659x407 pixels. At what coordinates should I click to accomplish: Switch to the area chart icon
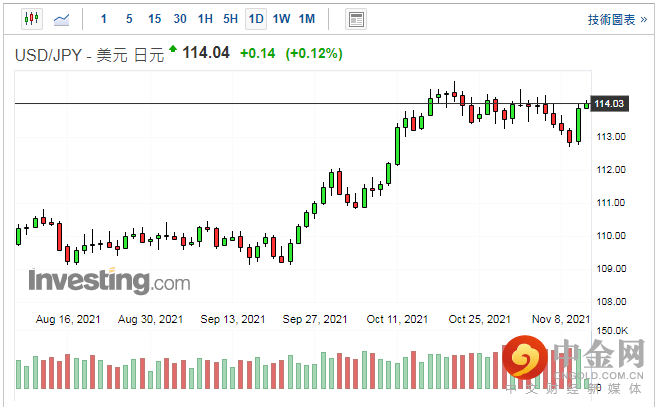click(x=62, y=19)
